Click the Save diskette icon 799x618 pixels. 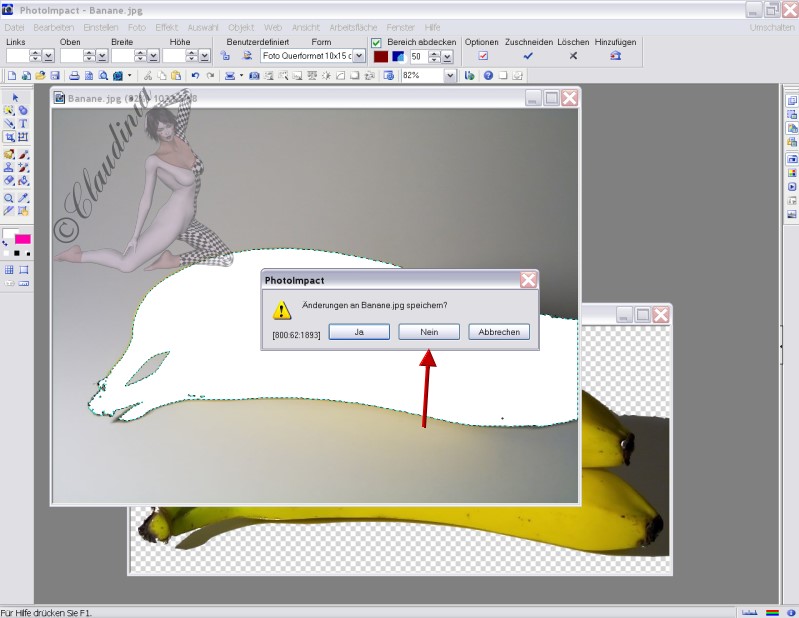55,76
